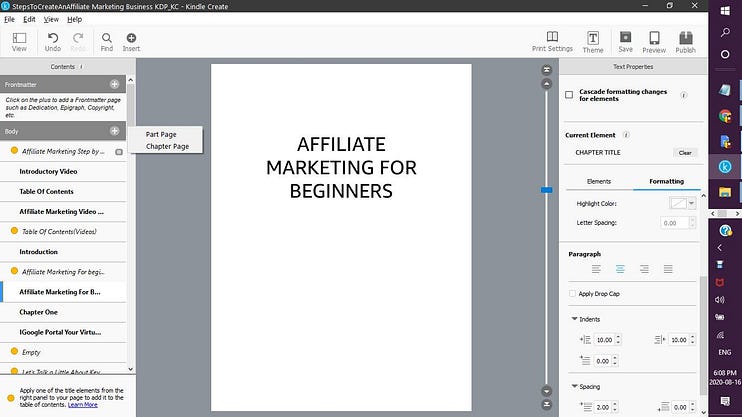This screenshot has height=417, width=742.
Task: Open the View menu
Action: click(51, 19)
